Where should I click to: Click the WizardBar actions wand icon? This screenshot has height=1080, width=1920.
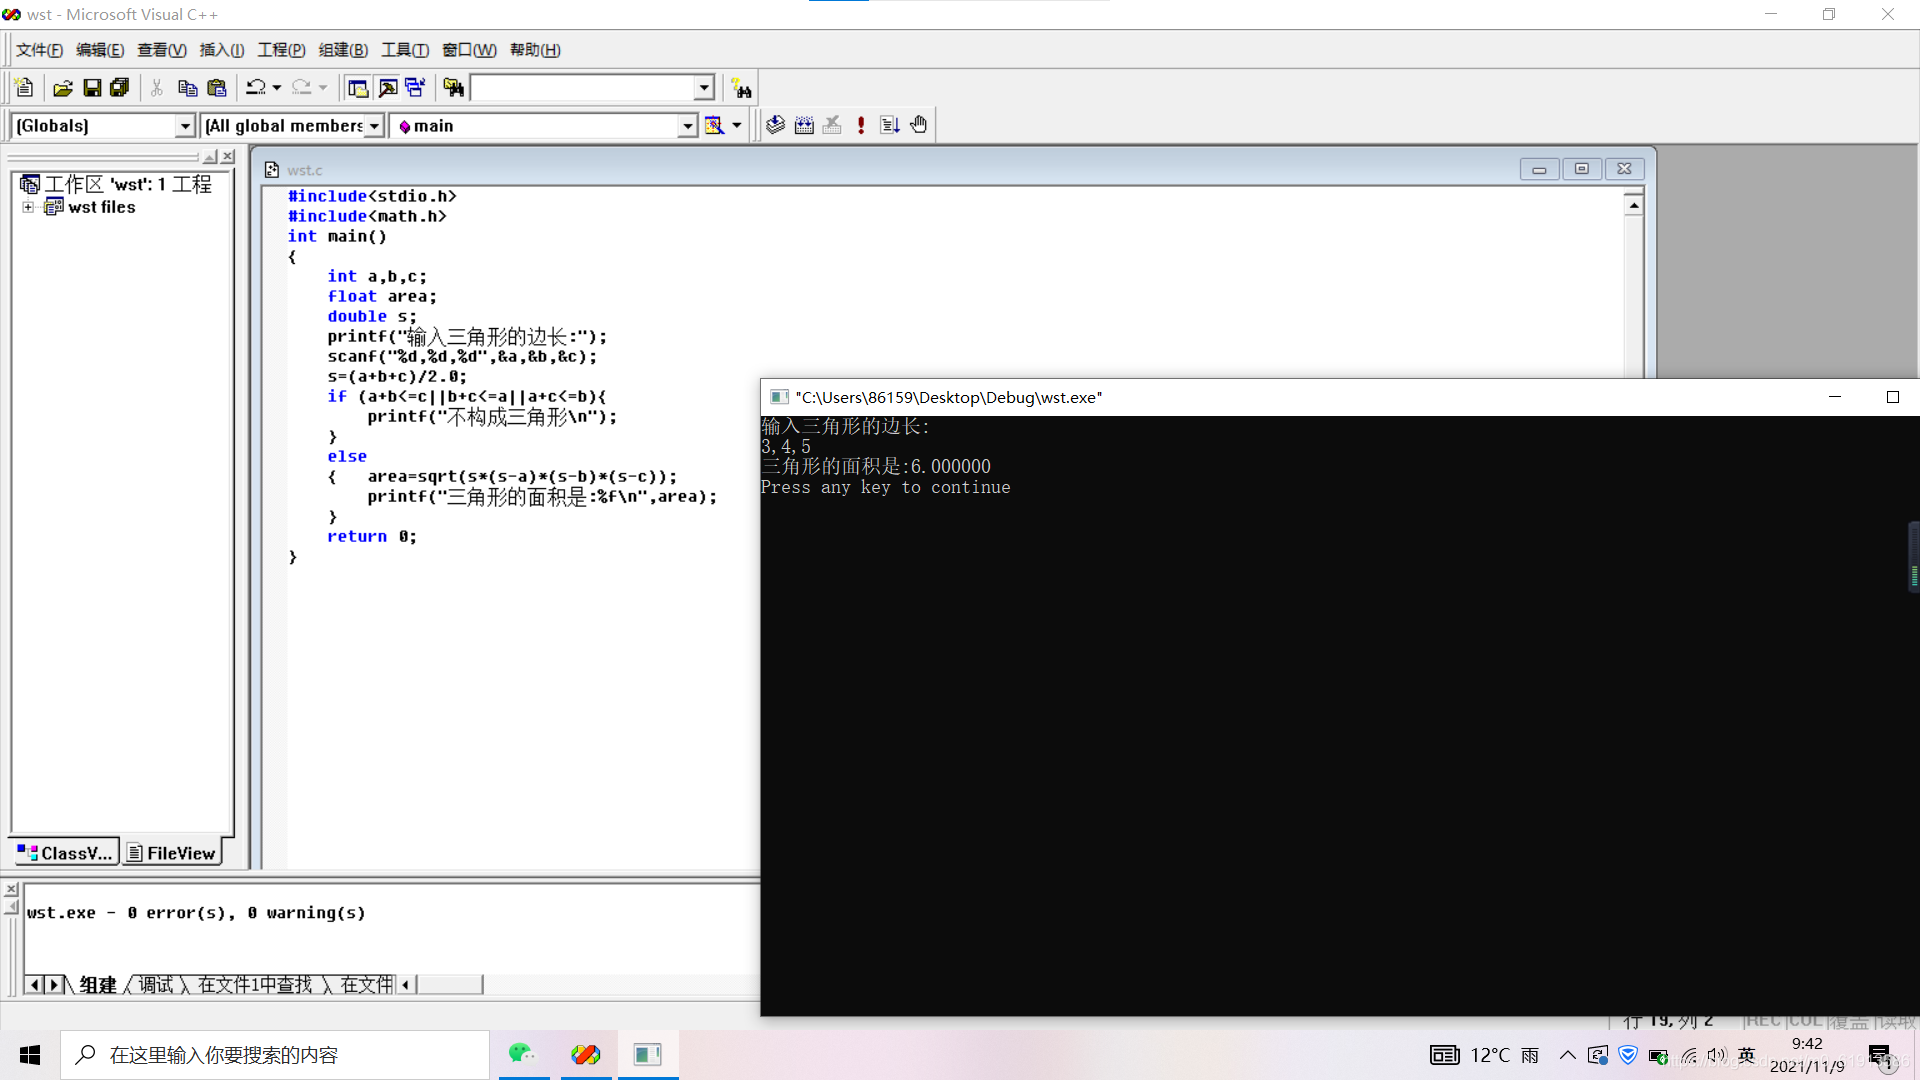[714, 125]
